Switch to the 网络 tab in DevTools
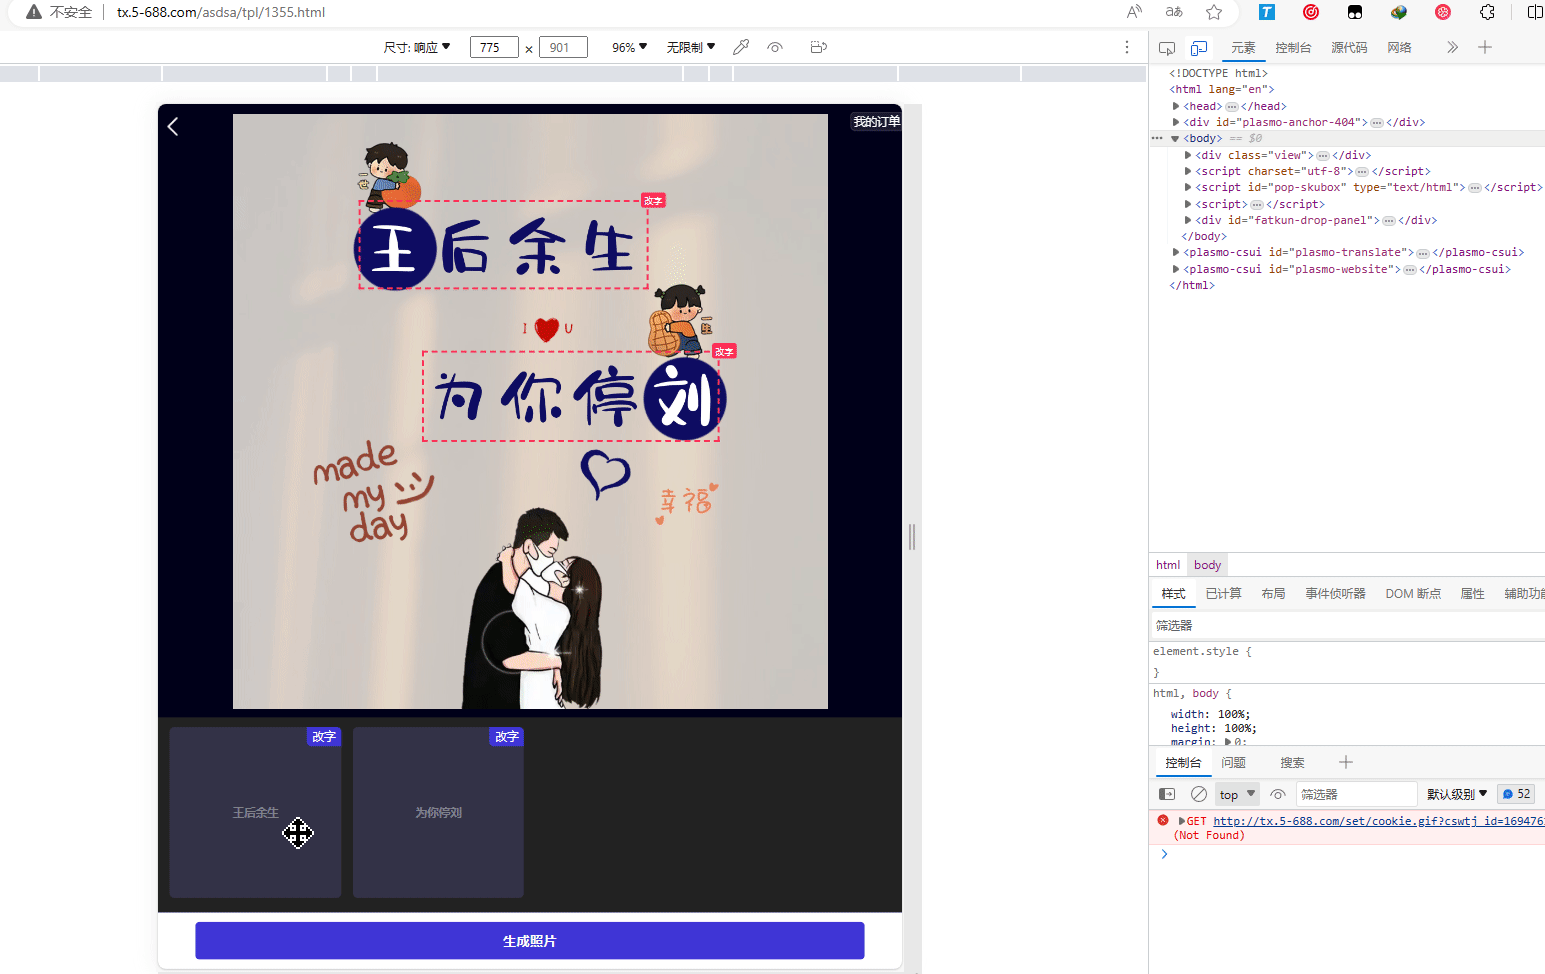The image size is (1545, 974). (1399, 48)
